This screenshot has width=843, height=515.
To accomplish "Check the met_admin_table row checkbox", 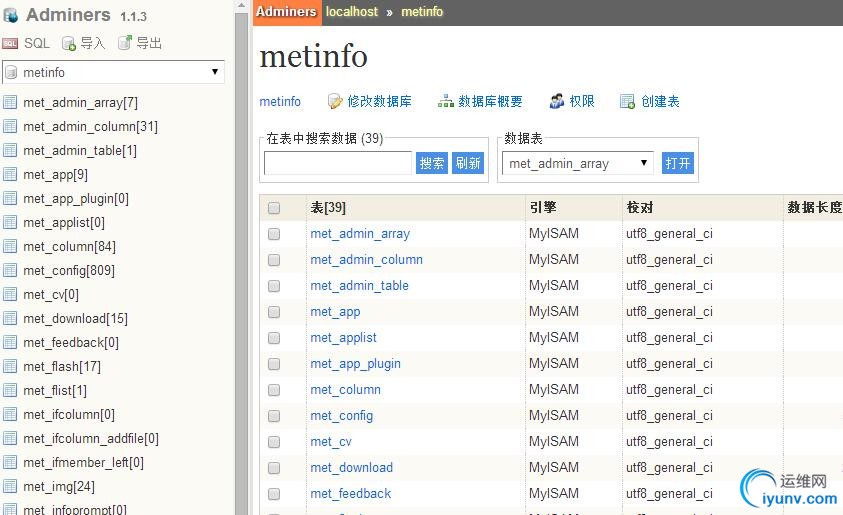I will coord(274,286).
